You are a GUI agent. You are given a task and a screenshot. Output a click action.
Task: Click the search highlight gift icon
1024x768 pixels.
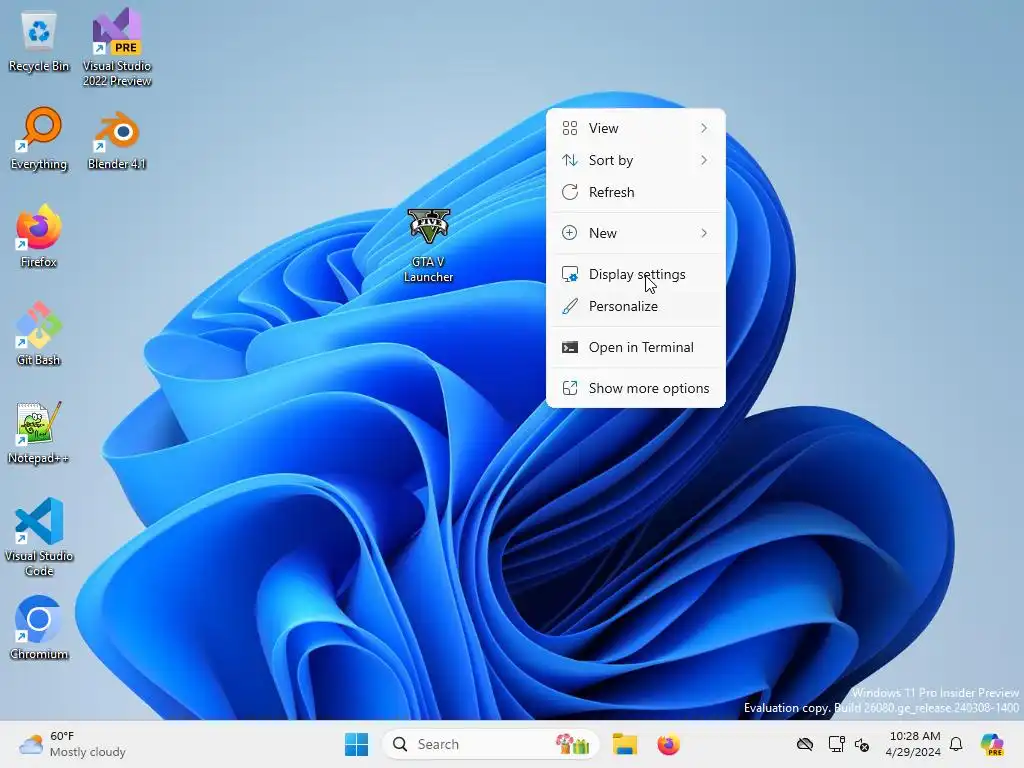click(572, 744)
